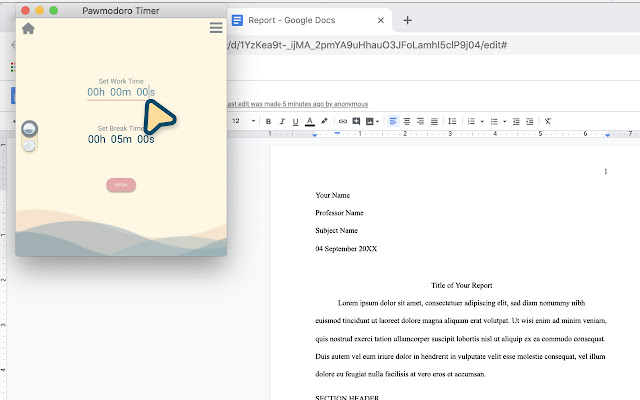Edit the Set Work Time field
The image size is (640, 400).
pyautogui.click(x=121, y=93)
